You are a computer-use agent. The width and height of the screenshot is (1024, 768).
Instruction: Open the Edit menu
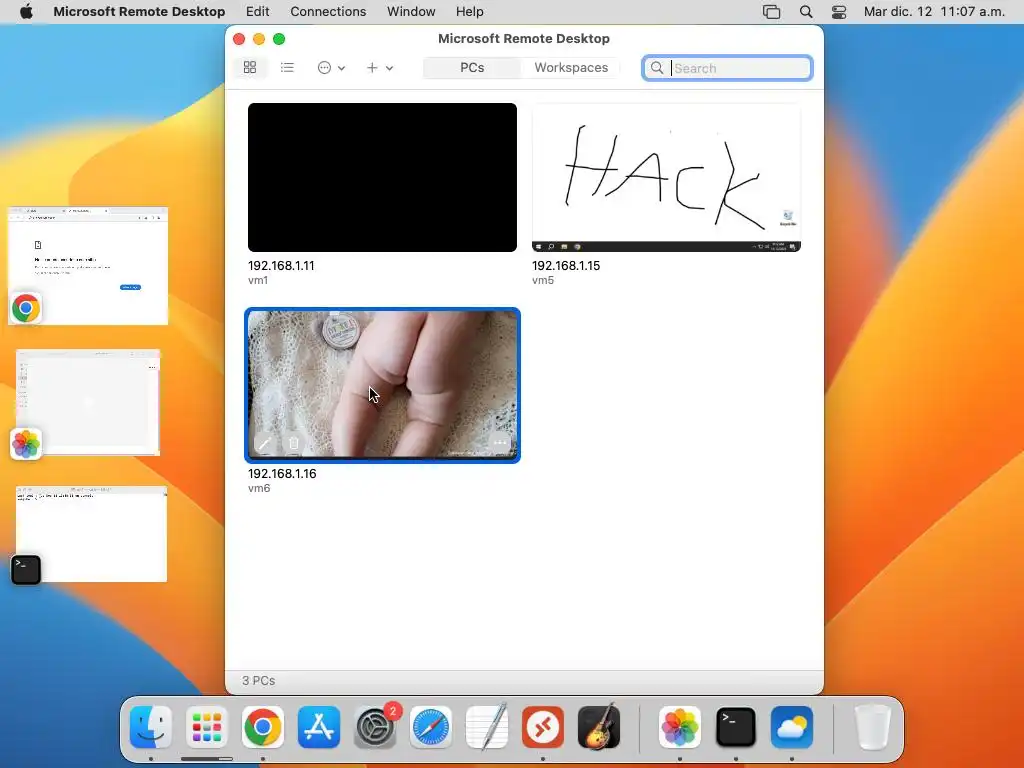257,12
